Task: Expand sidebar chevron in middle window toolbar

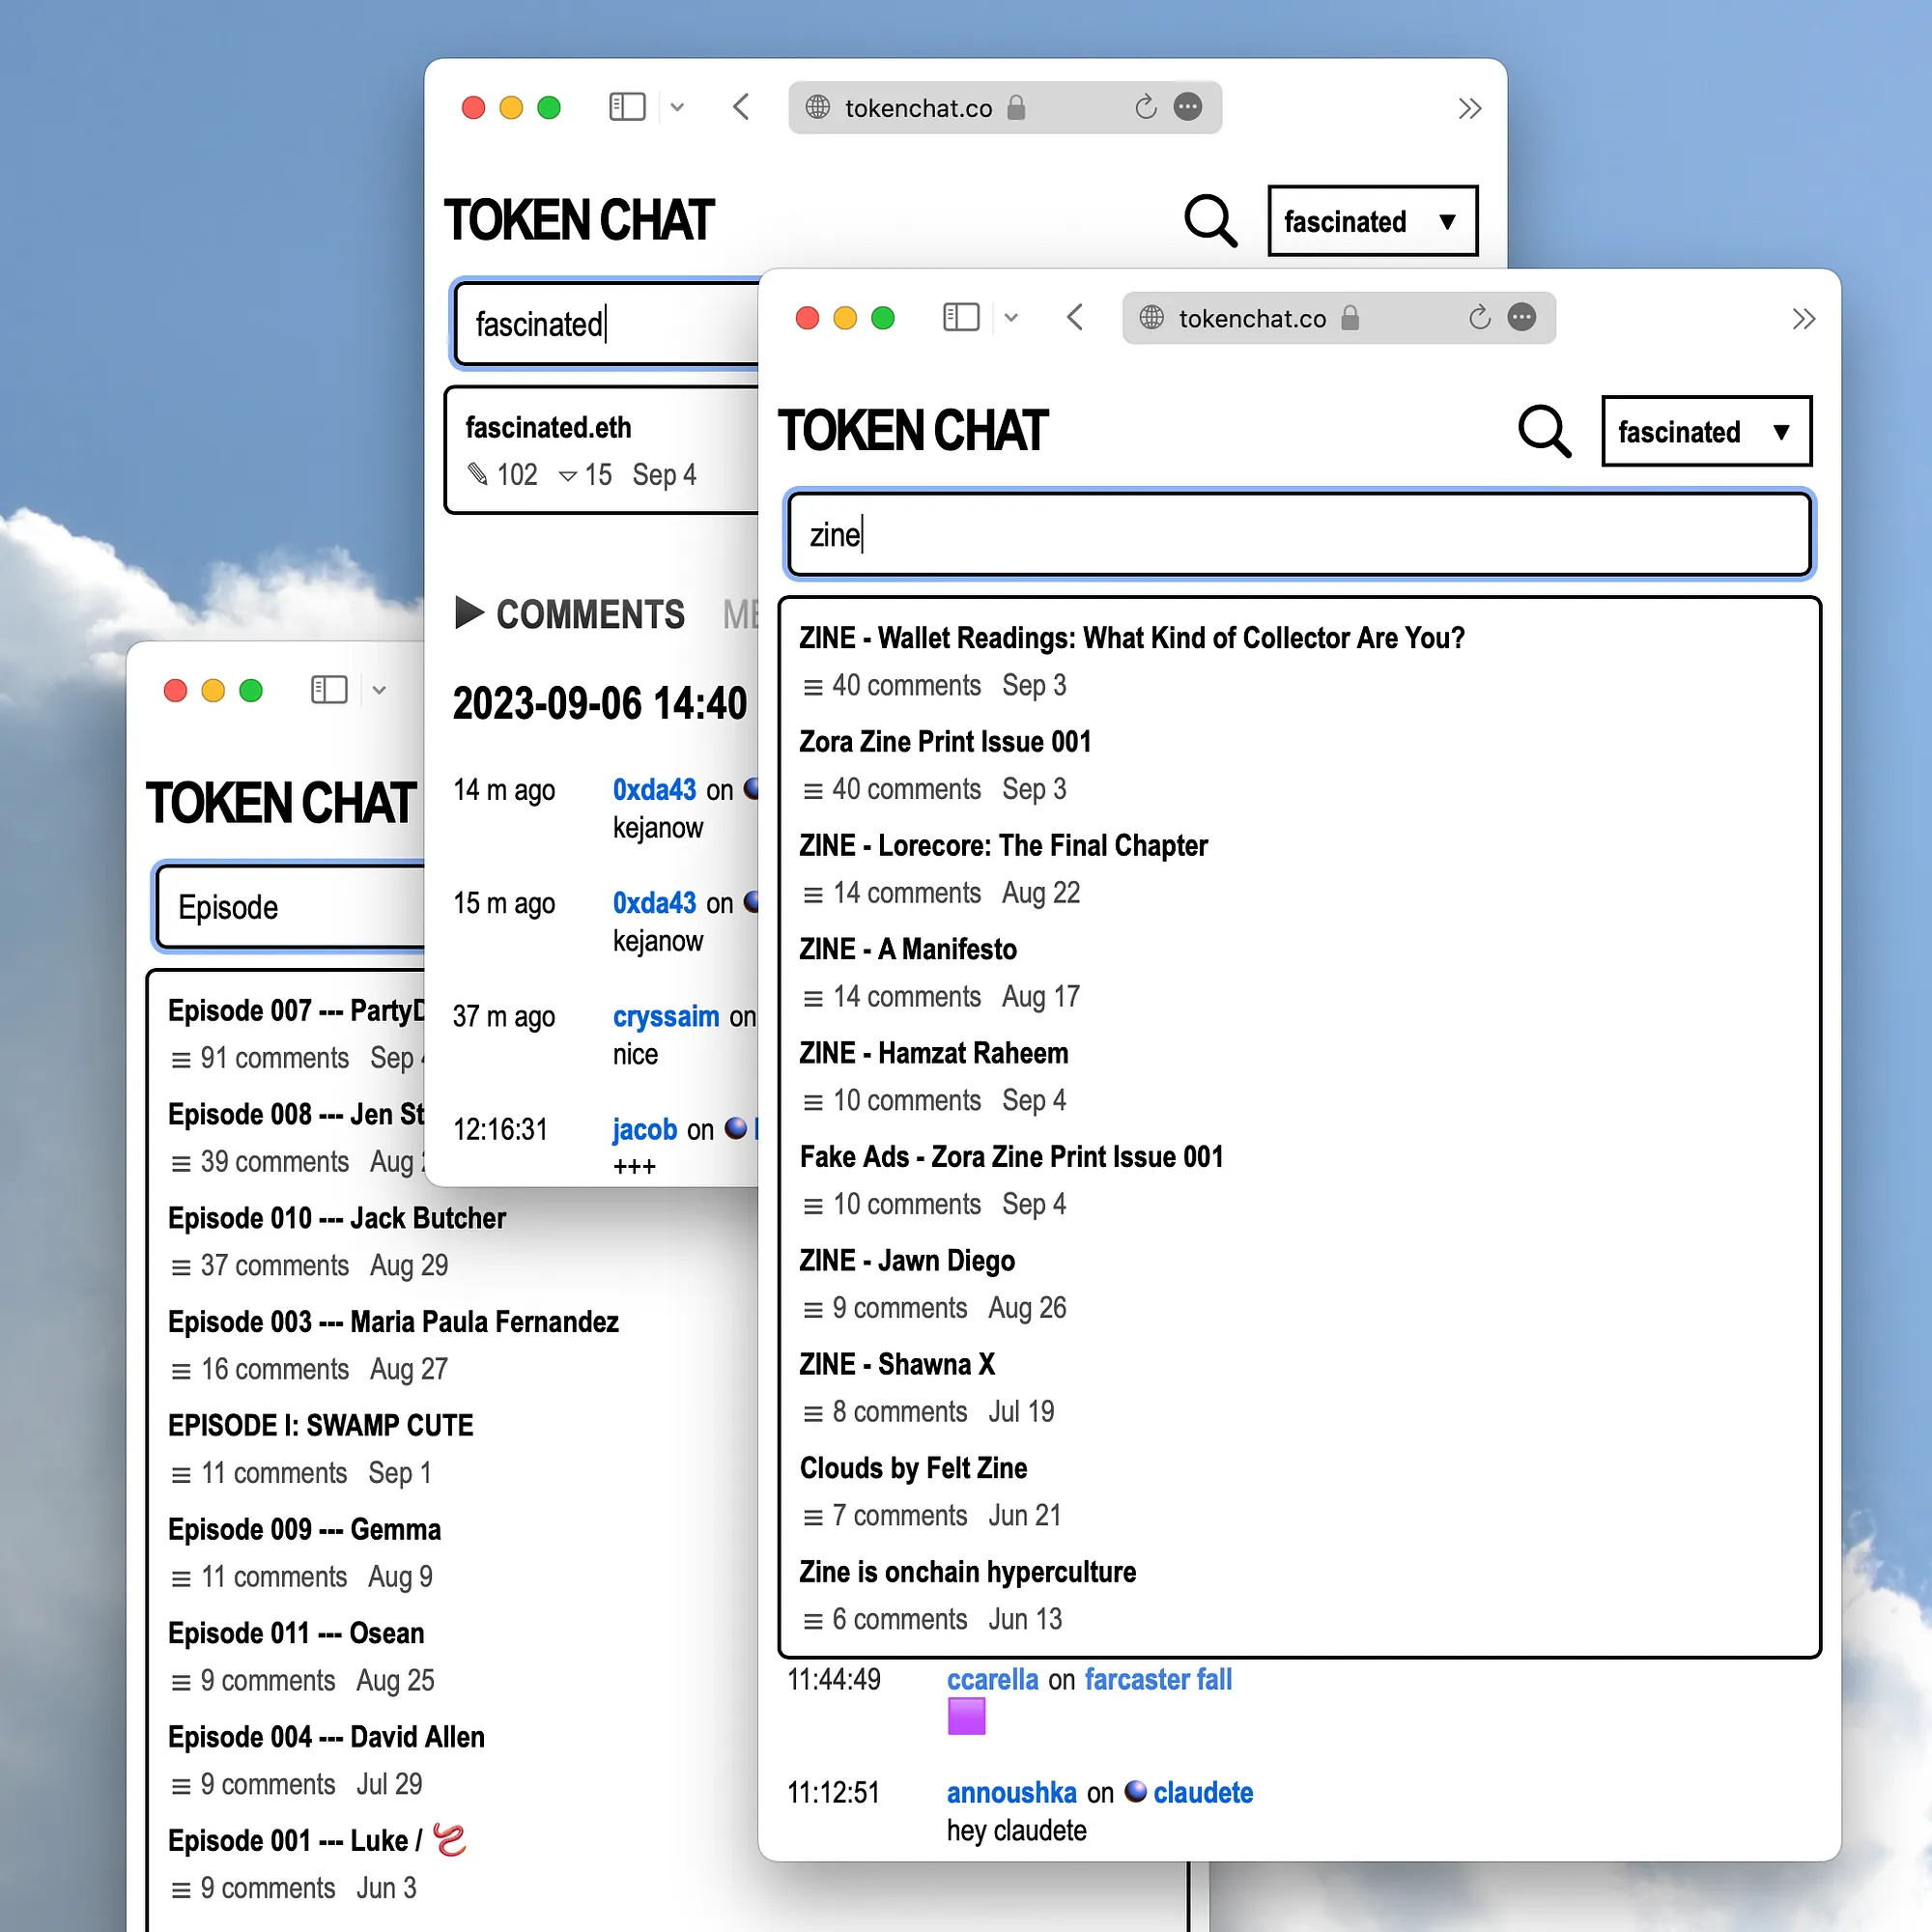Action: [677, 107]
